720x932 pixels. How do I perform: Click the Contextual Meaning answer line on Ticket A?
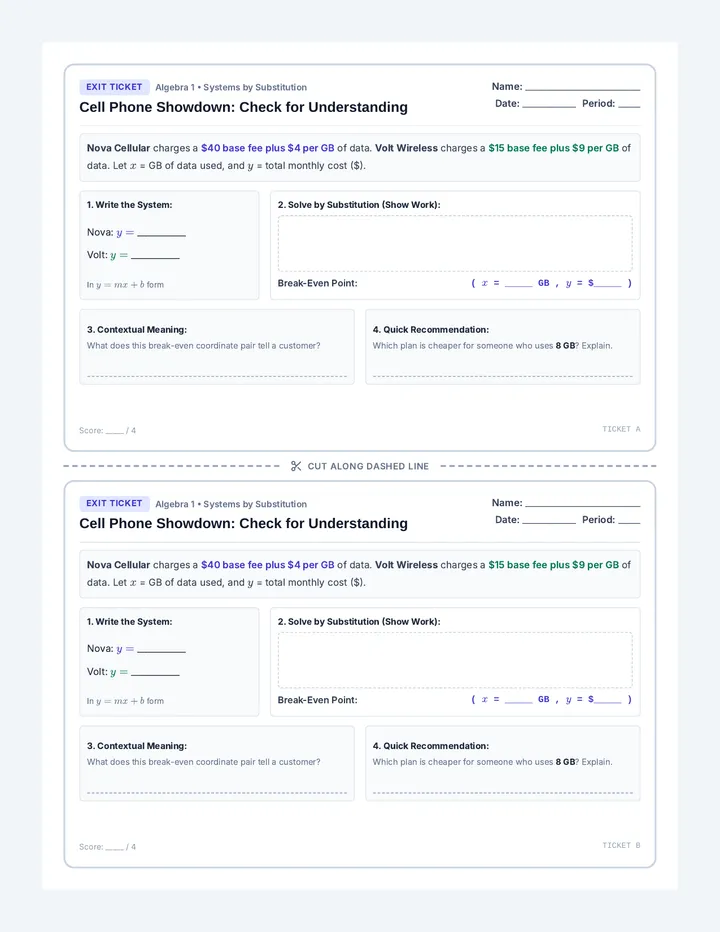(x=217, y=376)
